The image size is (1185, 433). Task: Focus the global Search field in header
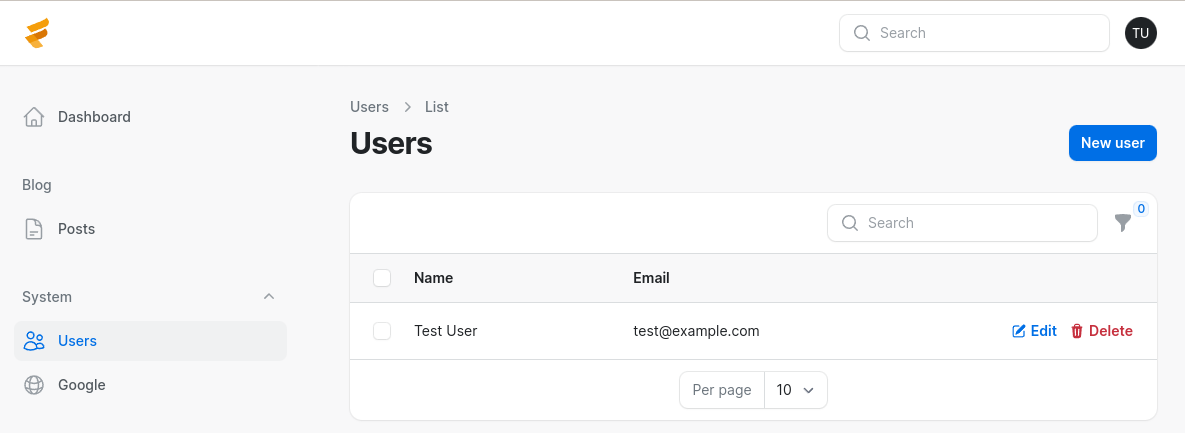[974, 33]
